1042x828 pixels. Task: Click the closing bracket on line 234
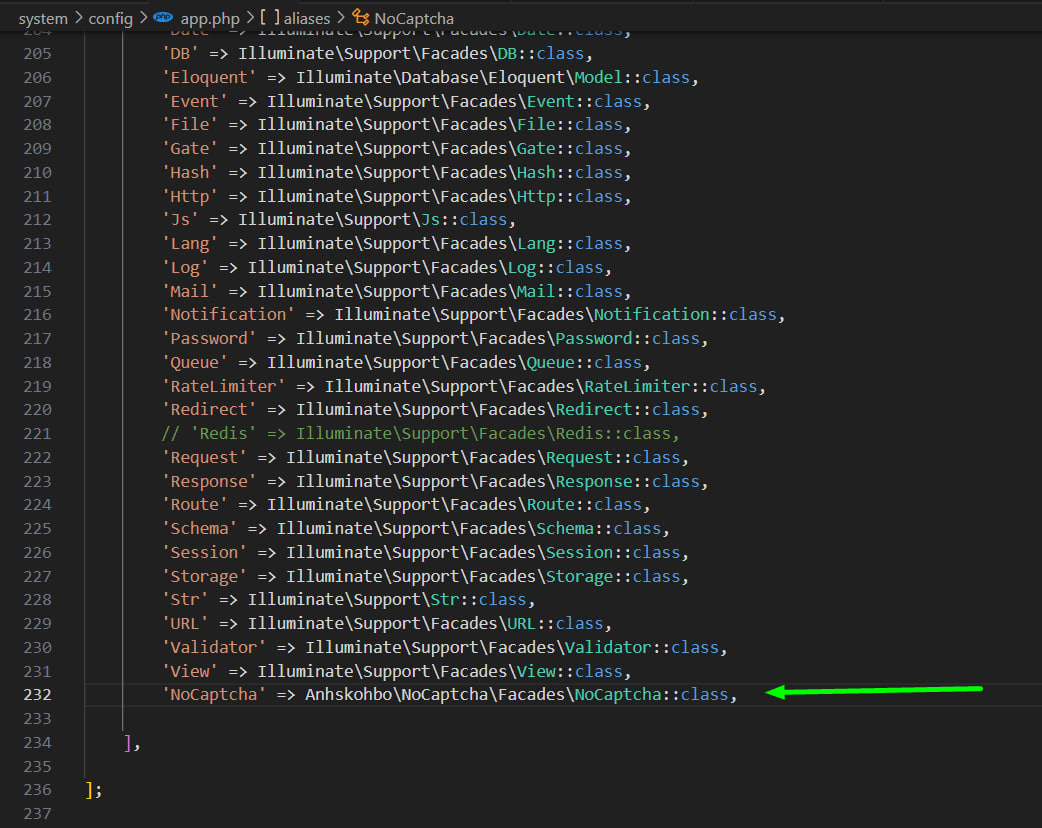click(x=127, y=743)
